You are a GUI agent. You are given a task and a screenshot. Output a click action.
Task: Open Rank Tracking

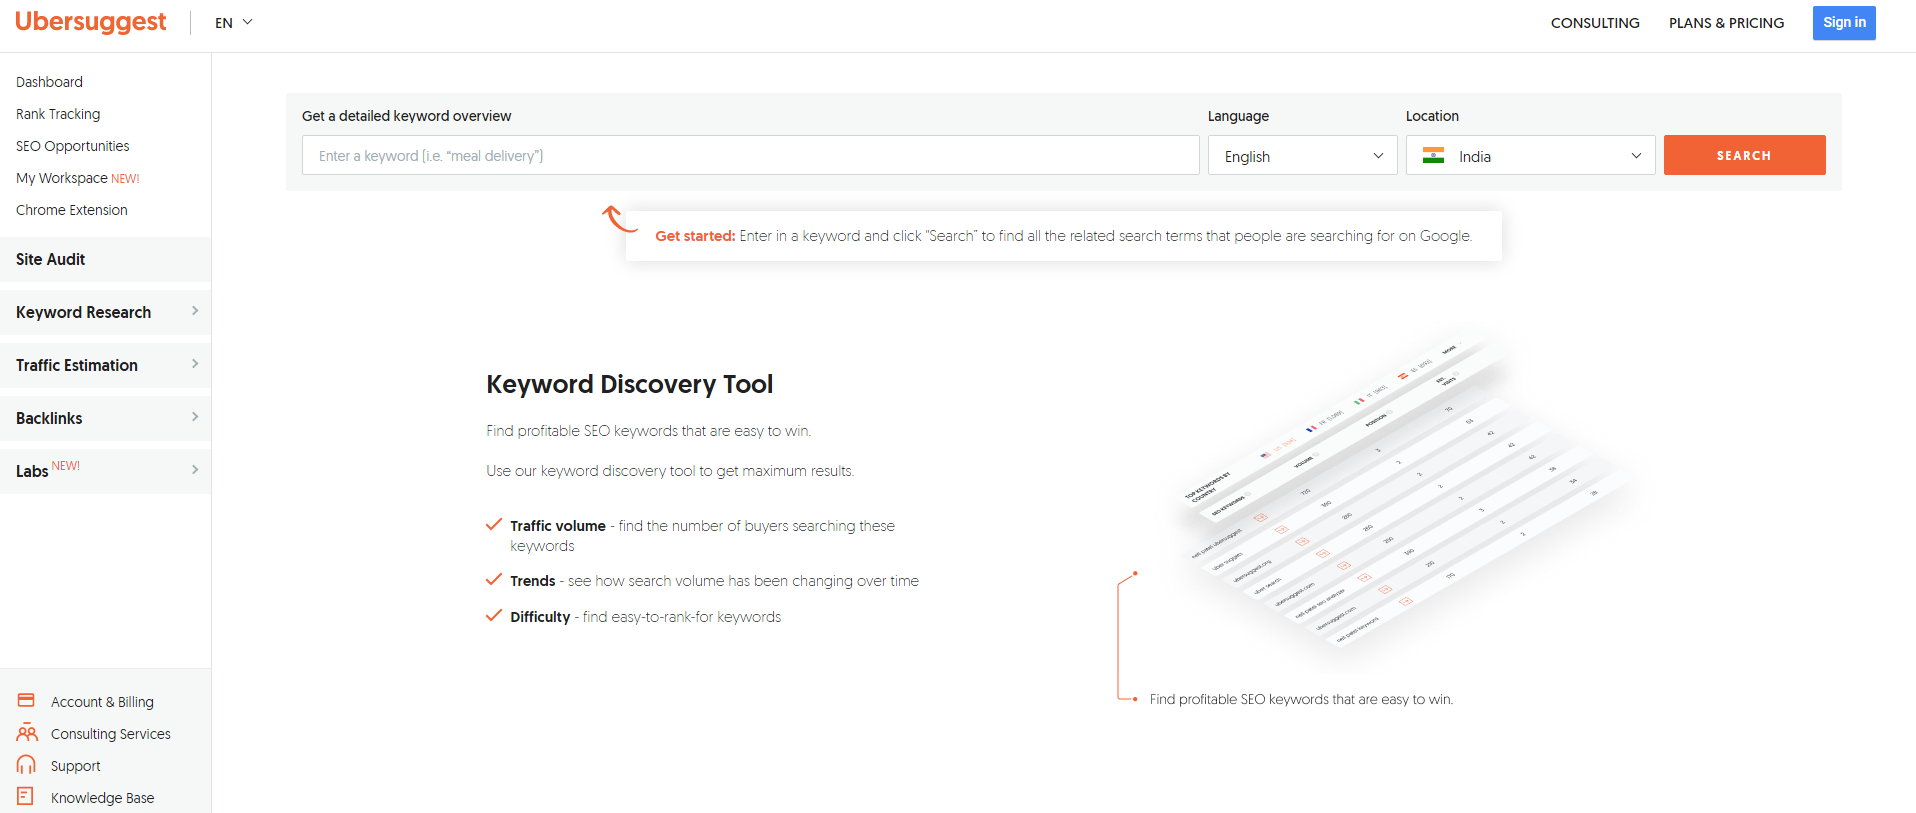[x=58, y=114]
